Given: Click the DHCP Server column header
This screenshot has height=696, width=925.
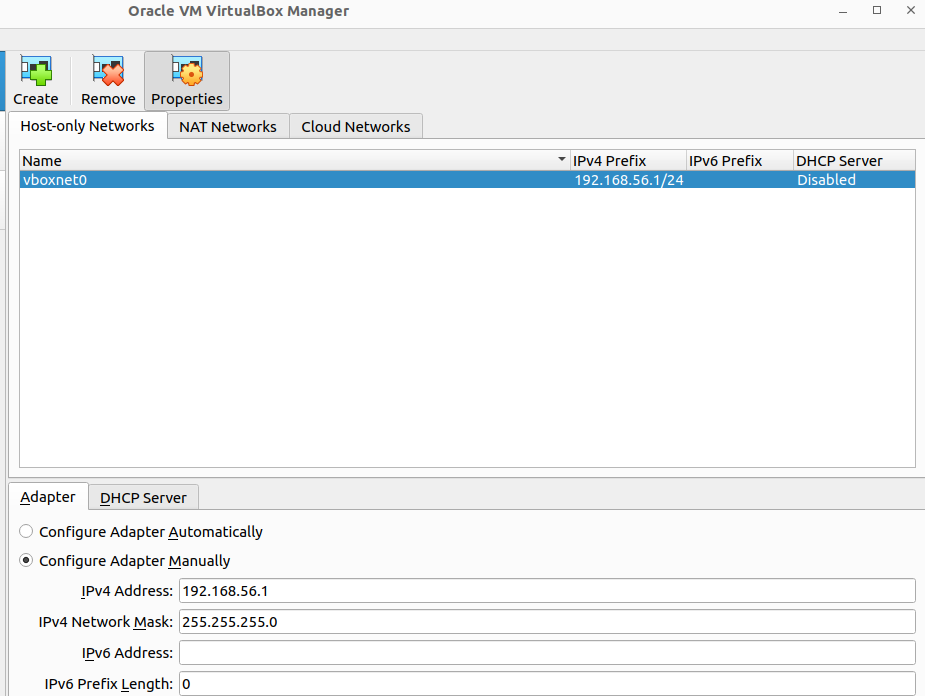Looking at the screenshot, I should pos(854,160).
